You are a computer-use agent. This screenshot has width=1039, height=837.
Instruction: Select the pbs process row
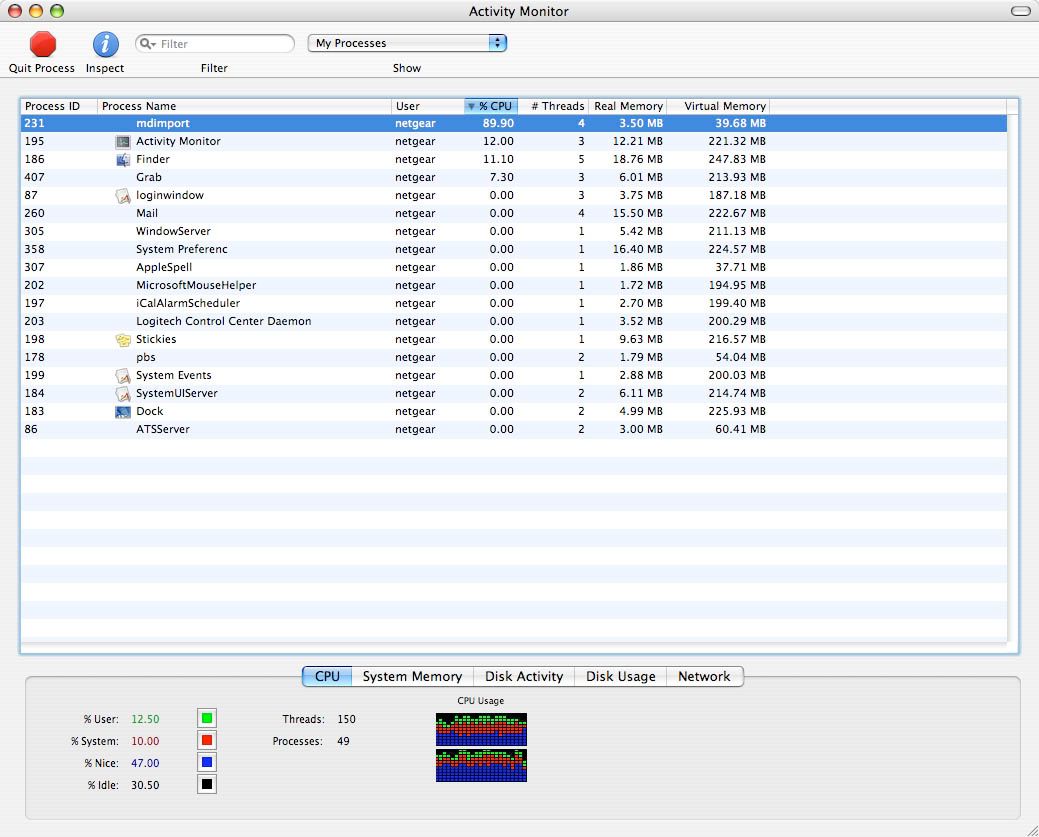[514, 357]
